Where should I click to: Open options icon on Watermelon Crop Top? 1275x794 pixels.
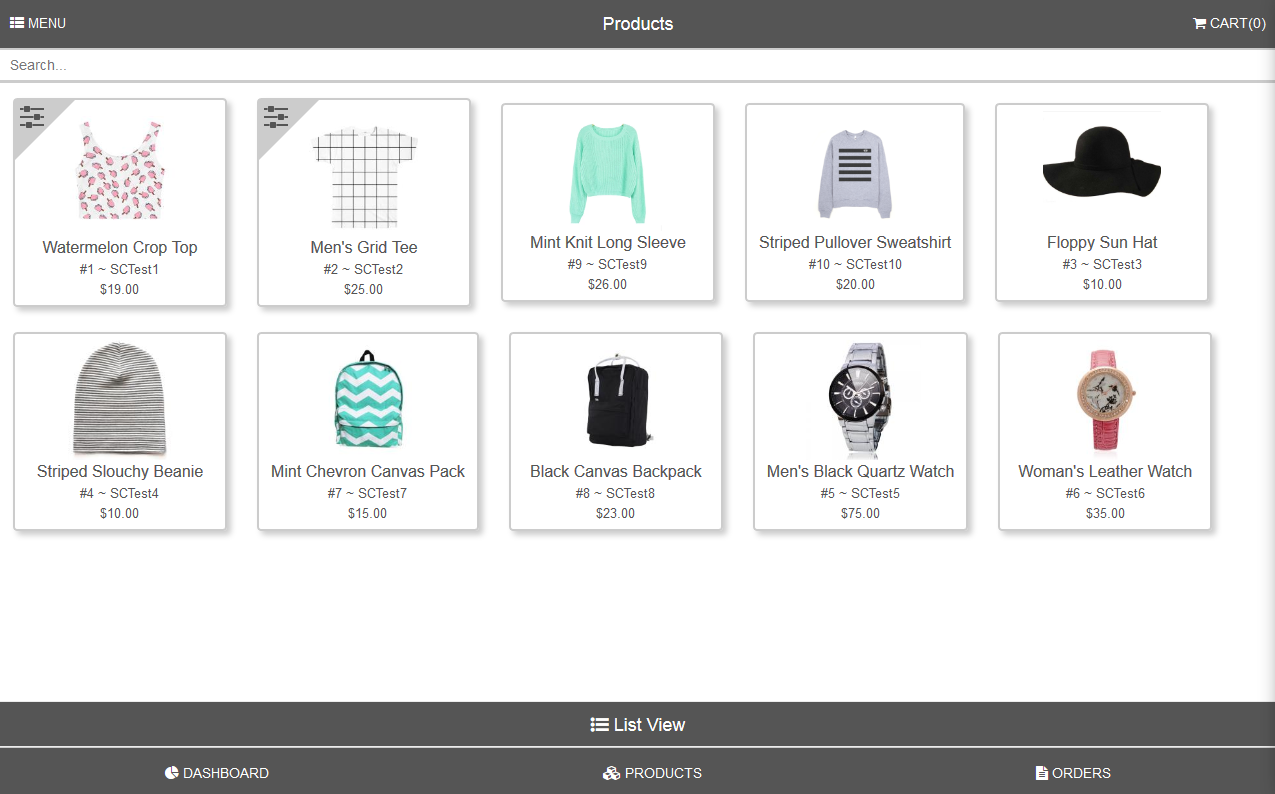point(32,117)
